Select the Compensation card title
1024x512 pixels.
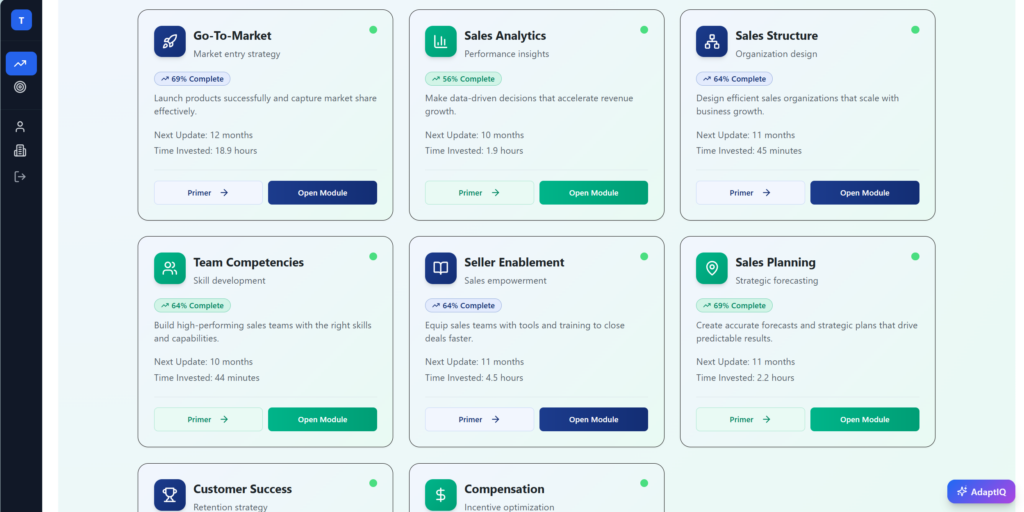(504, 489)
